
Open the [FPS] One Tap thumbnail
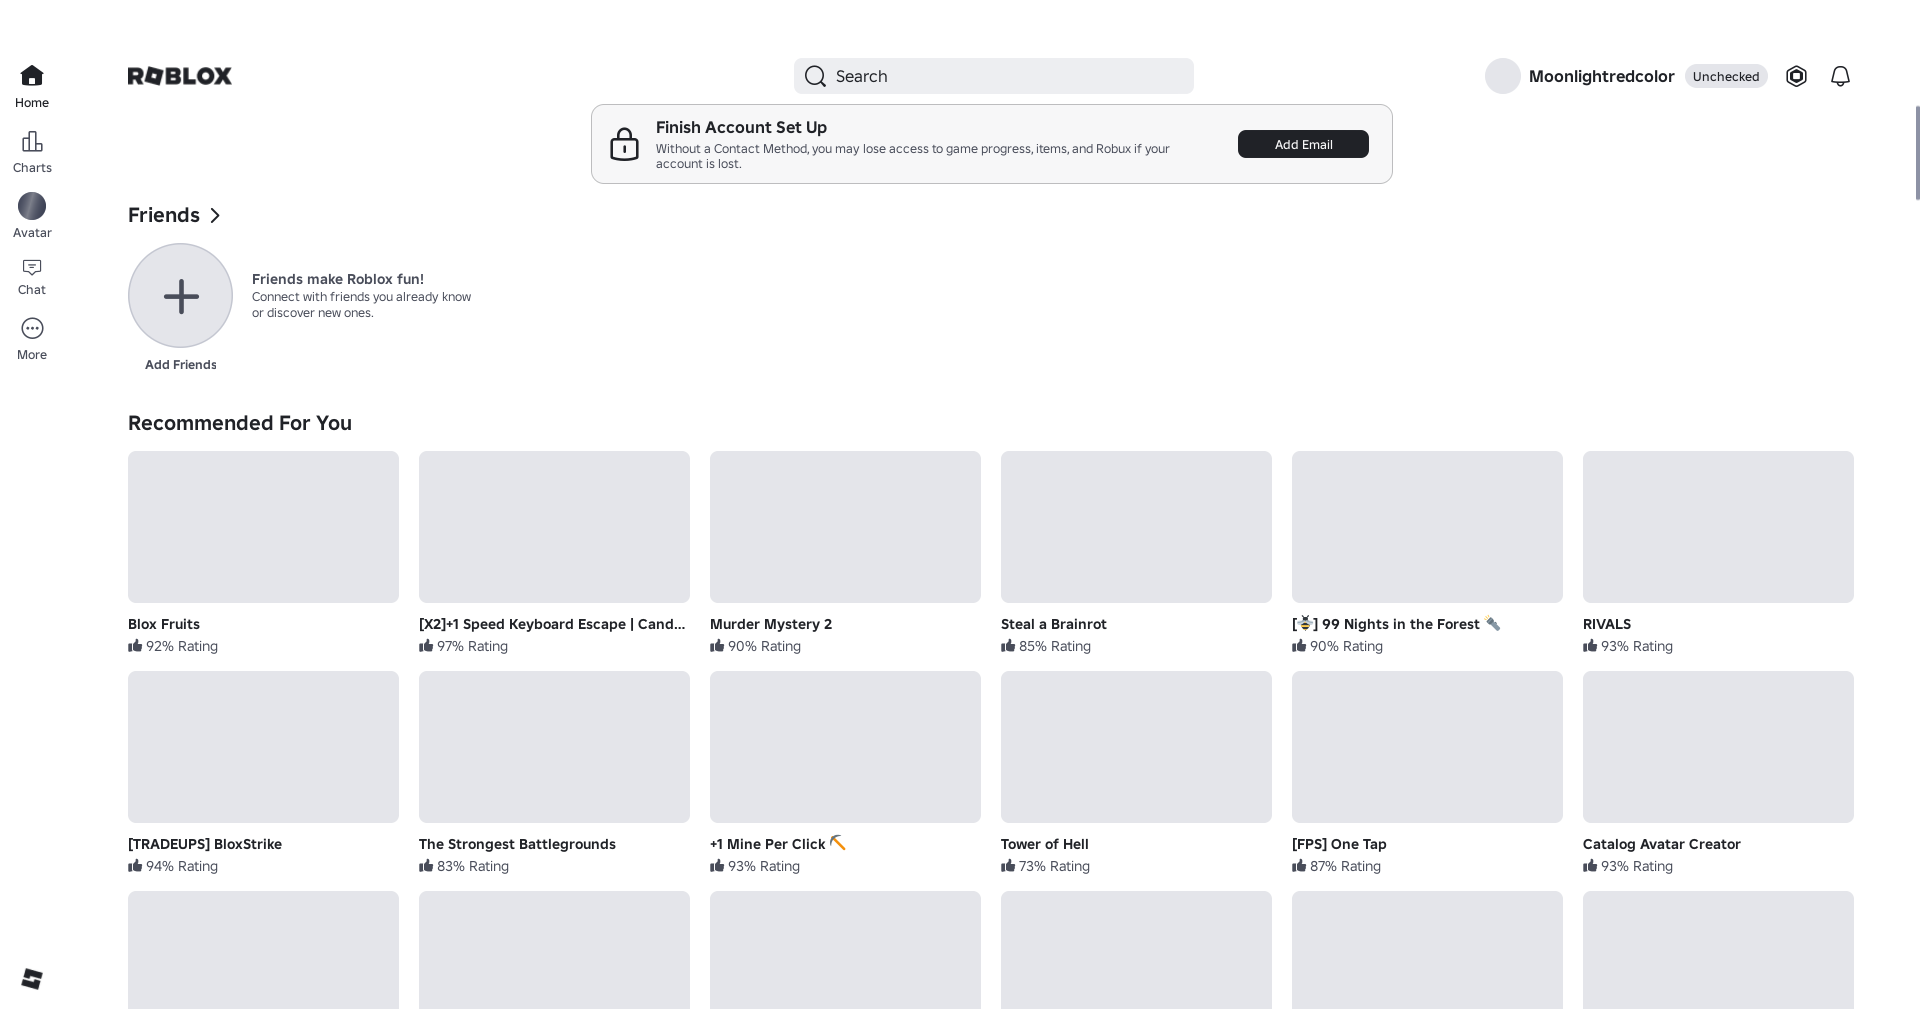tap(1427, 747)
